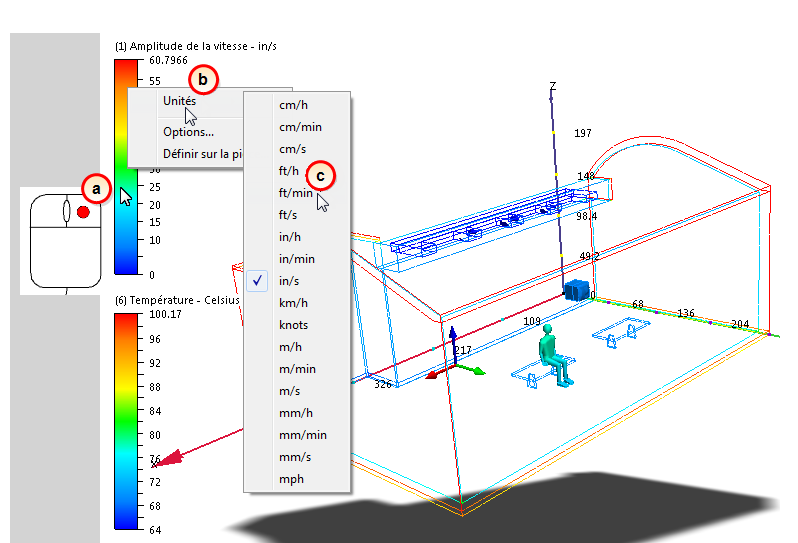Click the callout marker labeled b
798x543 pixels.
tap(203, 80)
